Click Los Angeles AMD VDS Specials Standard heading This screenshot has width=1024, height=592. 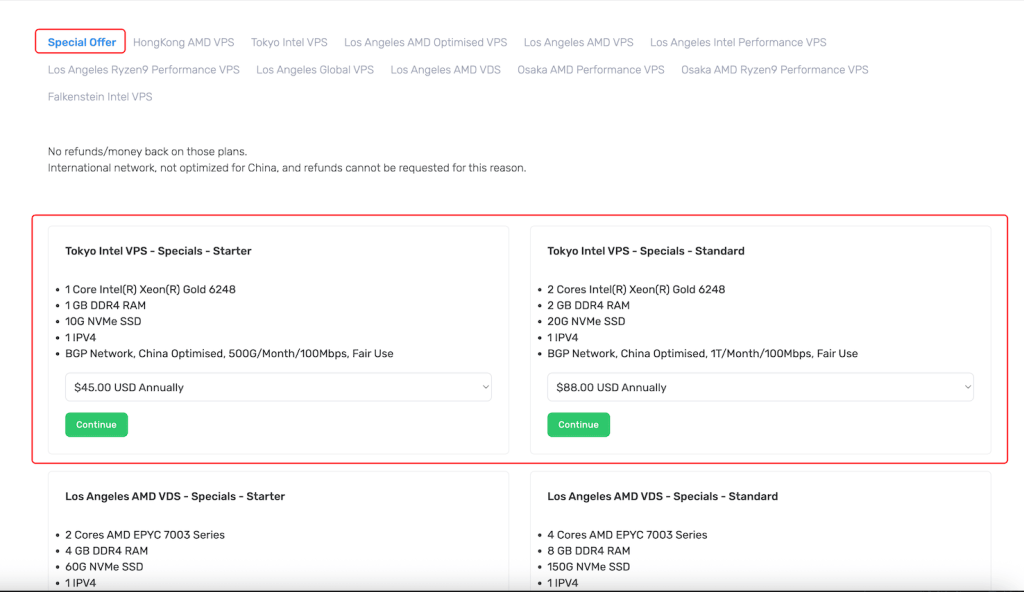point(662,496)
